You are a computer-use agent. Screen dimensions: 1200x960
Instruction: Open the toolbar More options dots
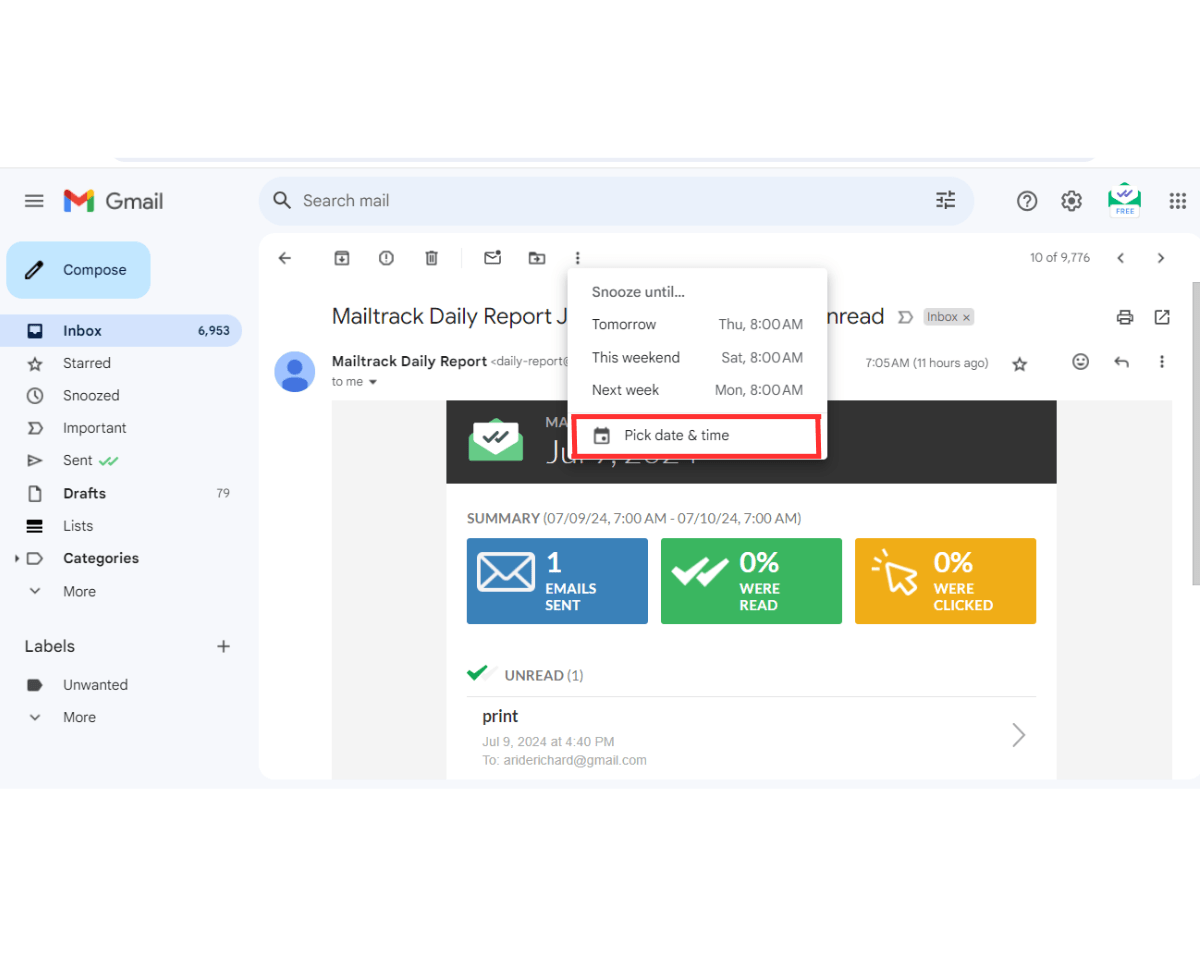(x=578, y=258)
